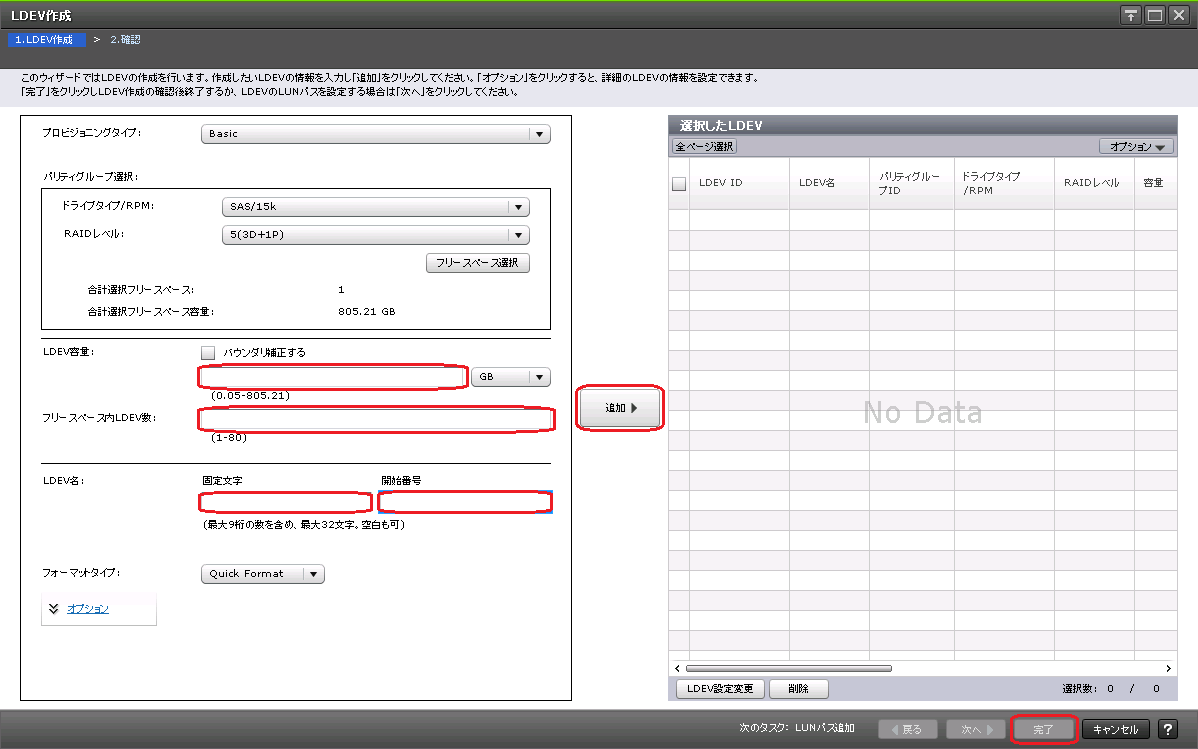This screenshot has width=1198, height=749.
Task: Check the select-all checkbox in table header
Action: point(679,184)
